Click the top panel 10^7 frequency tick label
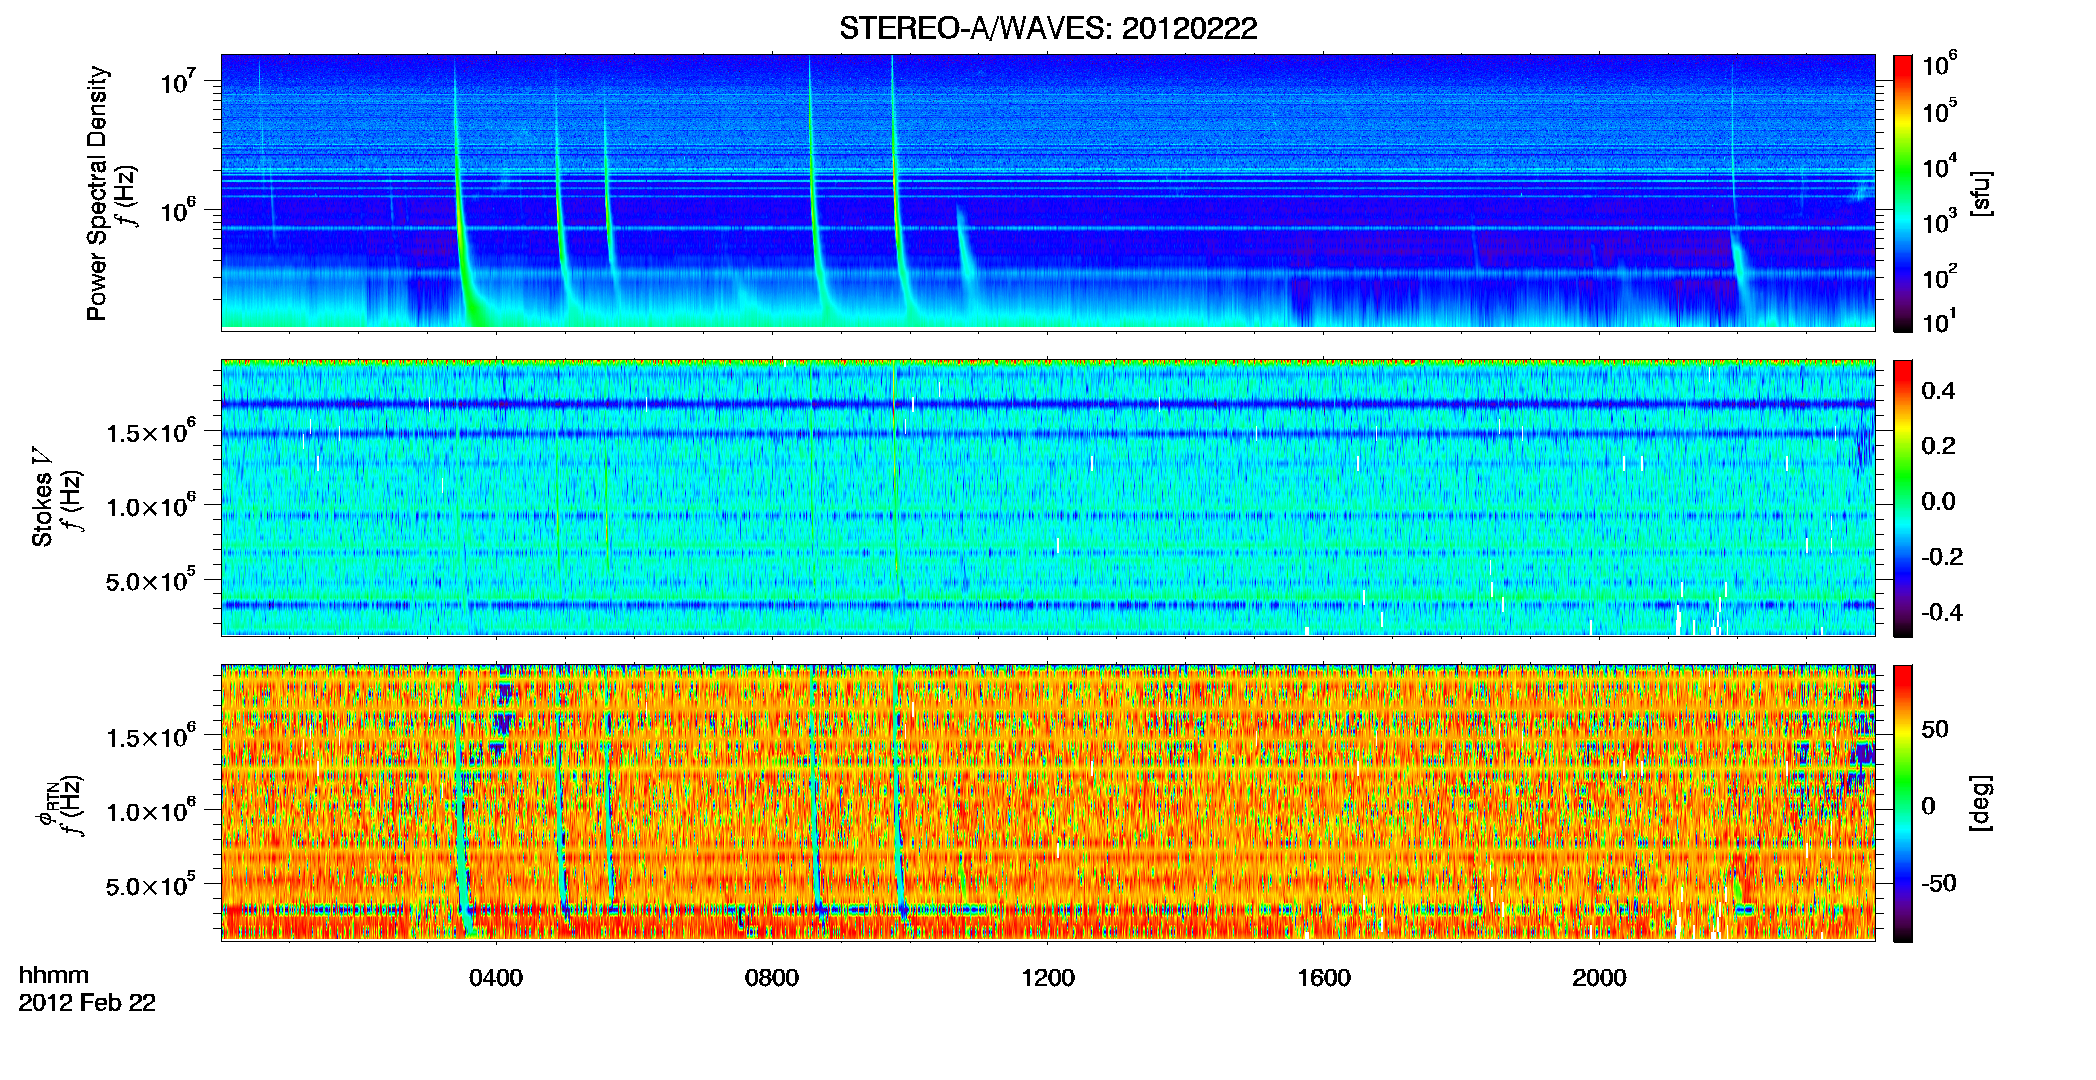The height and width of the screenshot is (1080, 2096). (x=178, y=80)
